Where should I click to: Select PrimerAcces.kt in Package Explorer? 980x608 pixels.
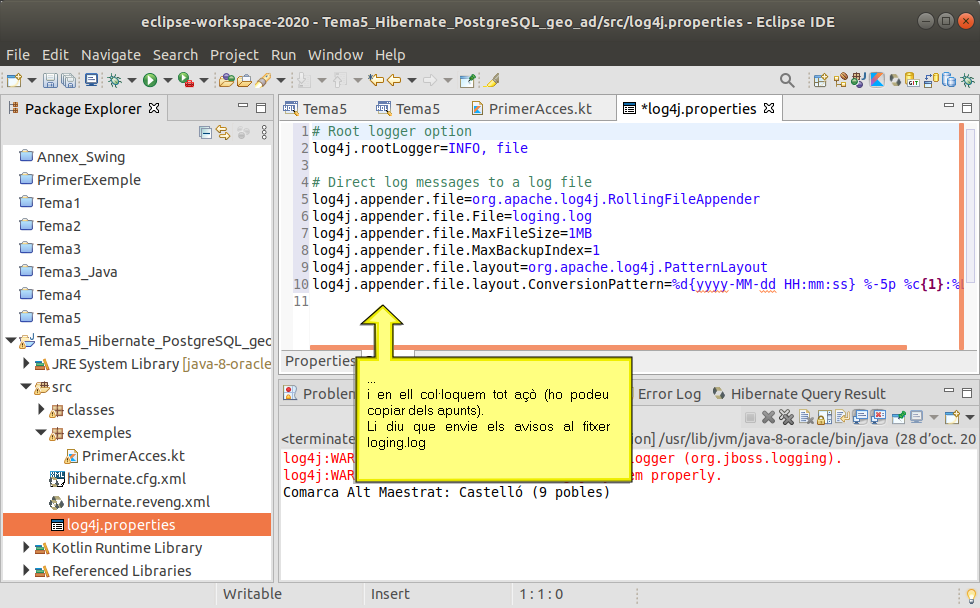124,456
